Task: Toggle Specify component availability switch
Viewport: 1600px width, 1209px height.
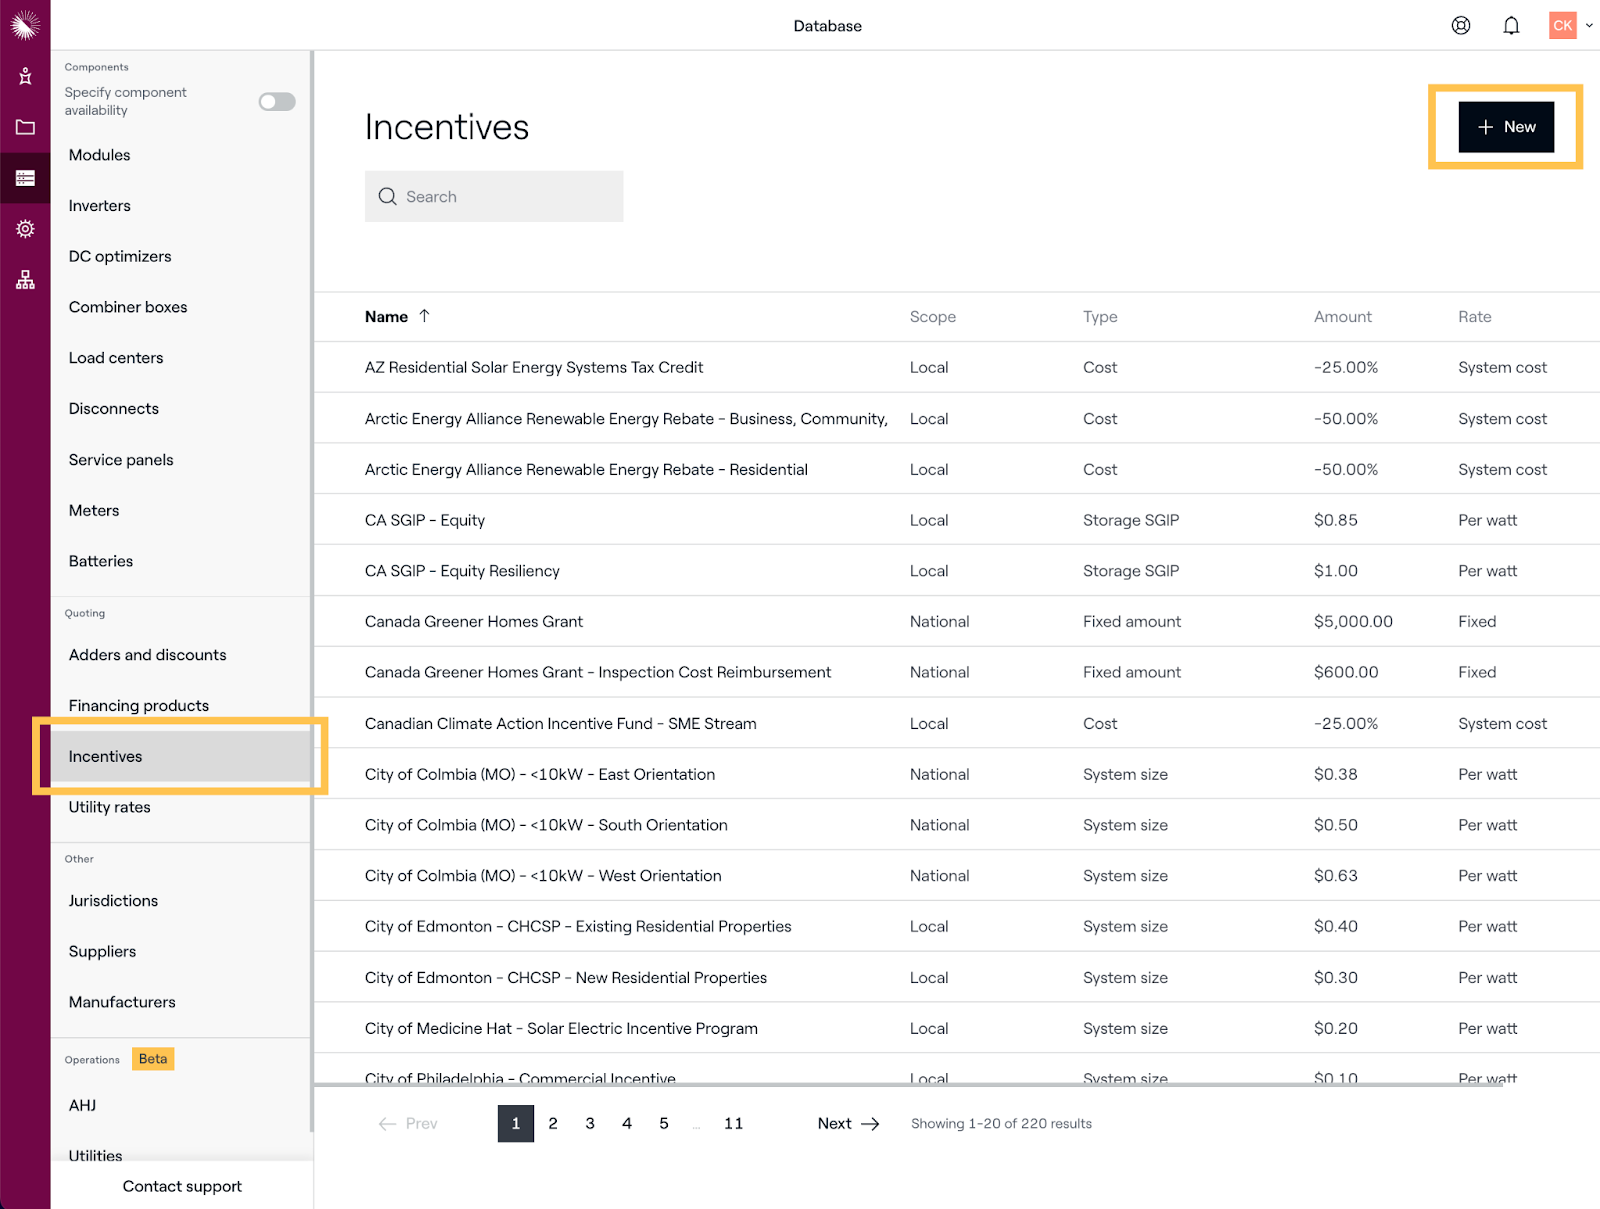Action: tap(277, 102)
